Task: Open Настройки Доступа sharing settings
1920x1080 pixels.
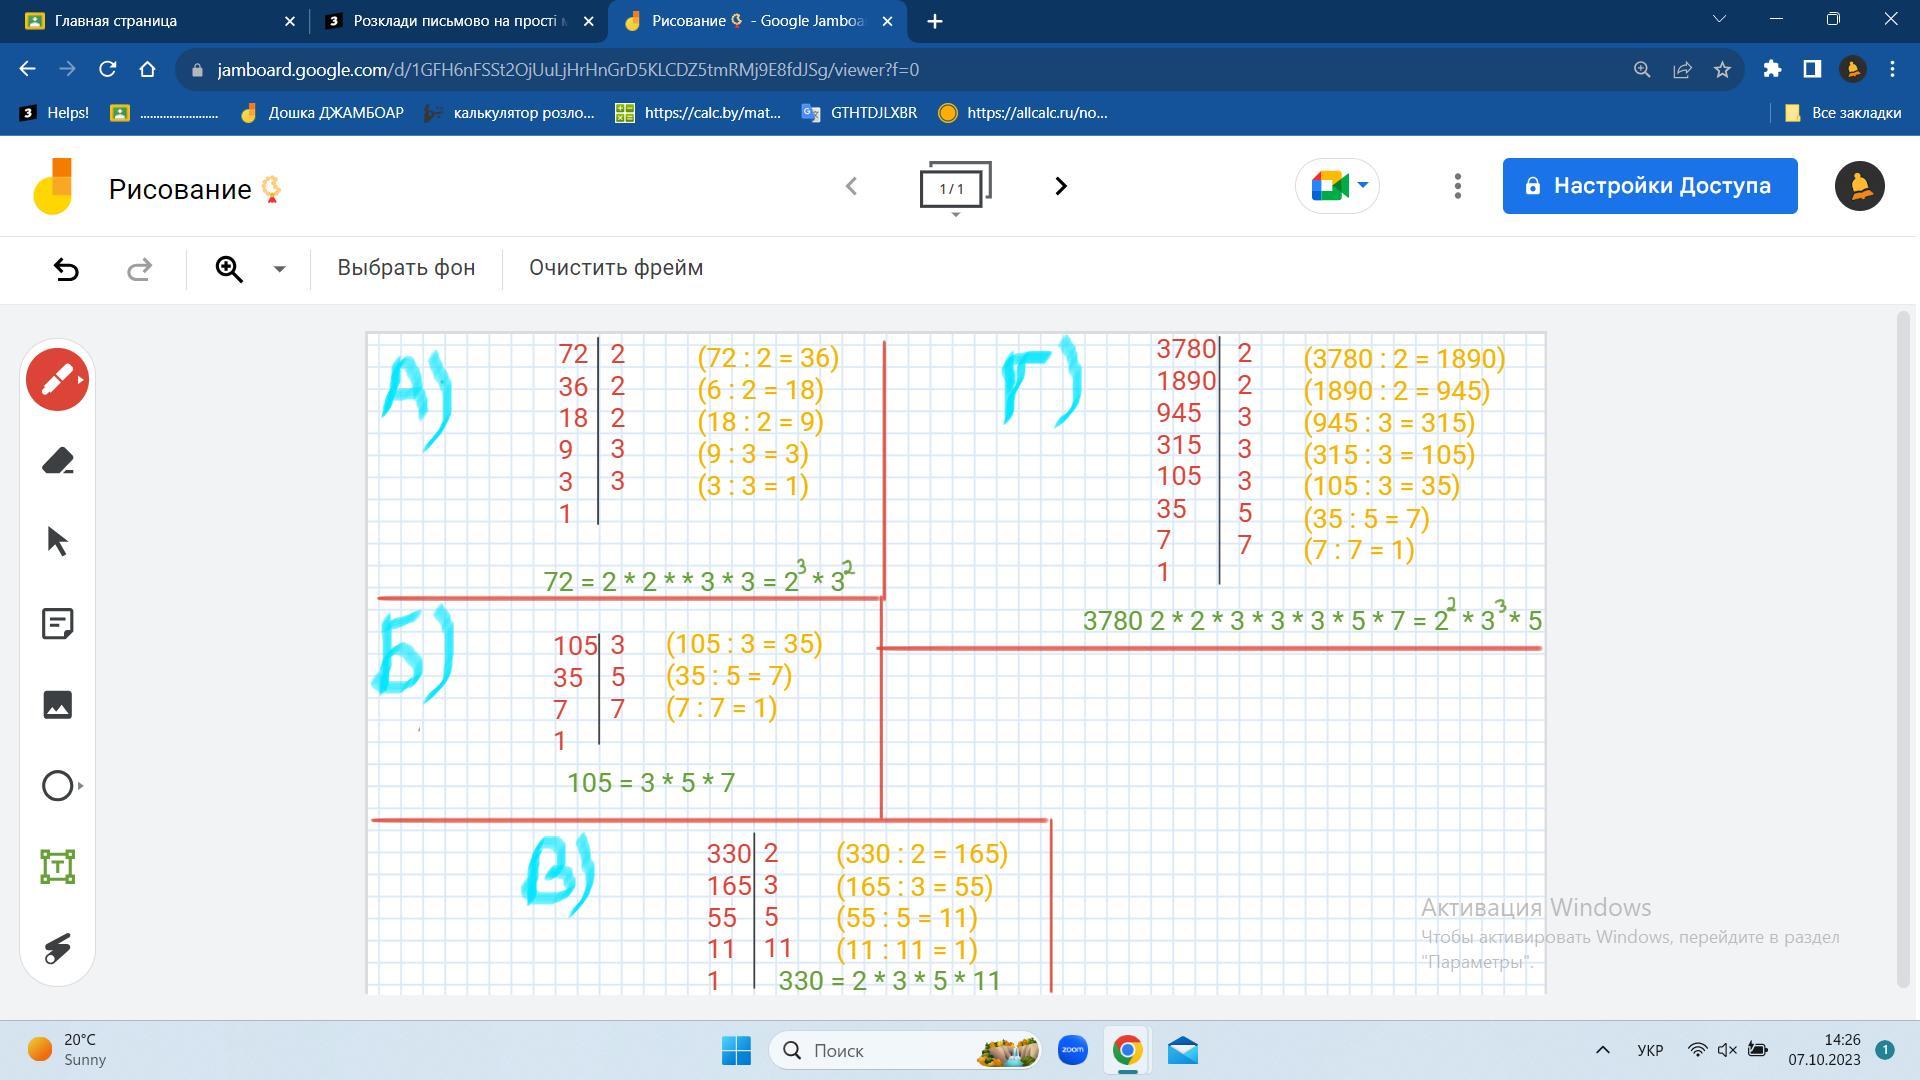Action: [x=1649, y=186]
